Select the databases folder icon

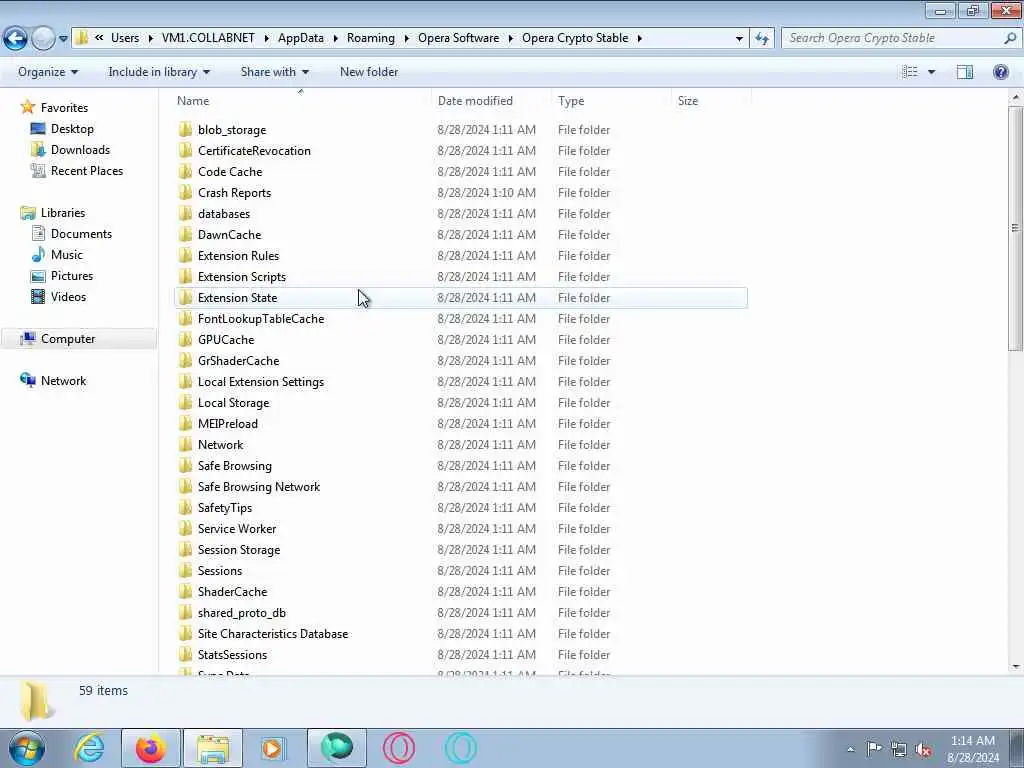[x=185, y=214]
